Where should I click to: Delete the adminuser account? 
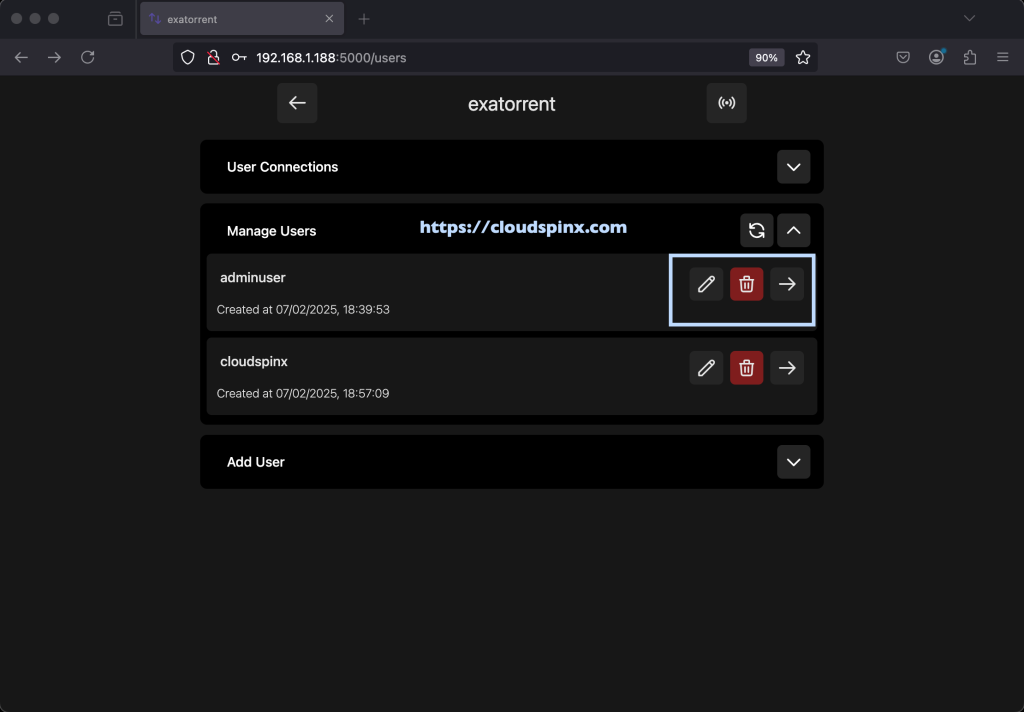pos(746,284)
